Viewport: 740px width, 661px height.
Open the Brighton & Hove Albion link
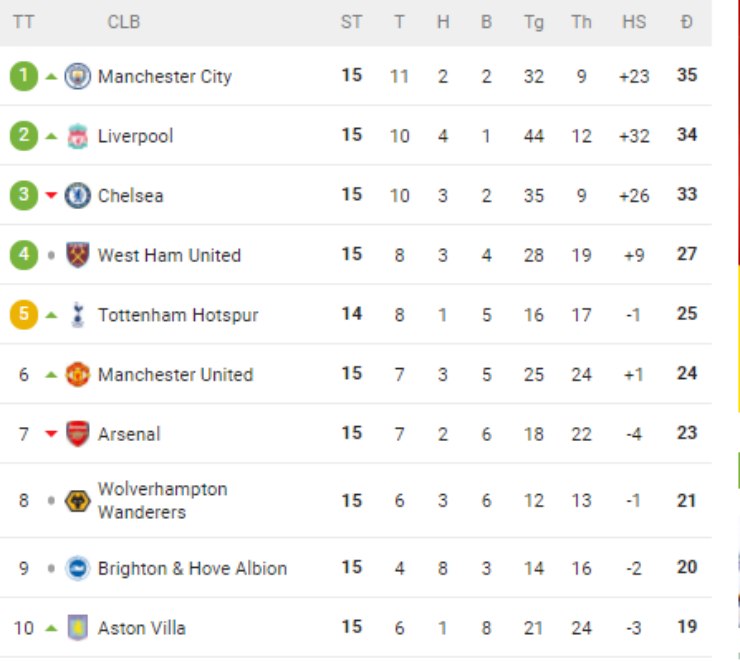point(192,568)
